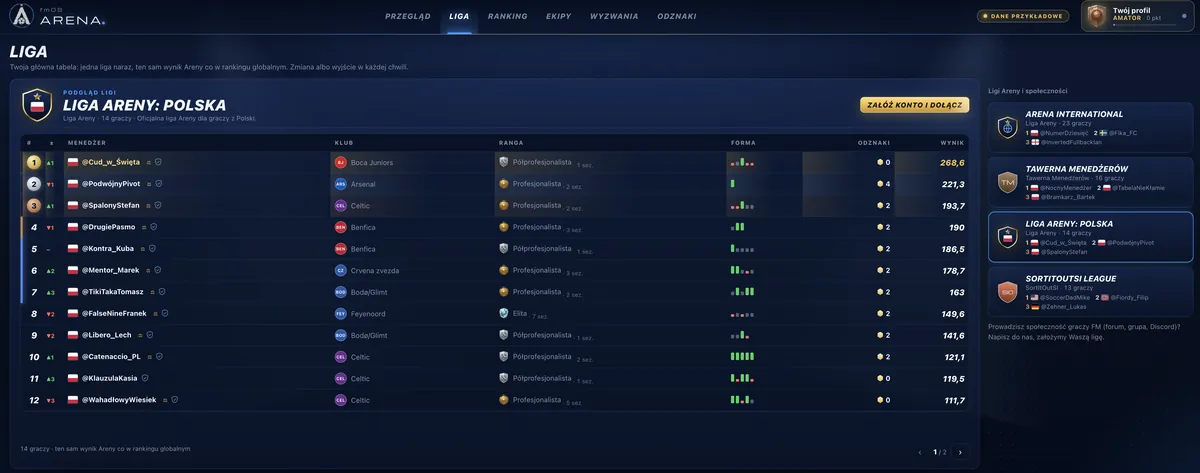Image resolution: width=1200 pixels, height=473 pixels.
Task: Open manager @SpalonyStefan profile
Action: pyautogui.click(x=110, y=205)
